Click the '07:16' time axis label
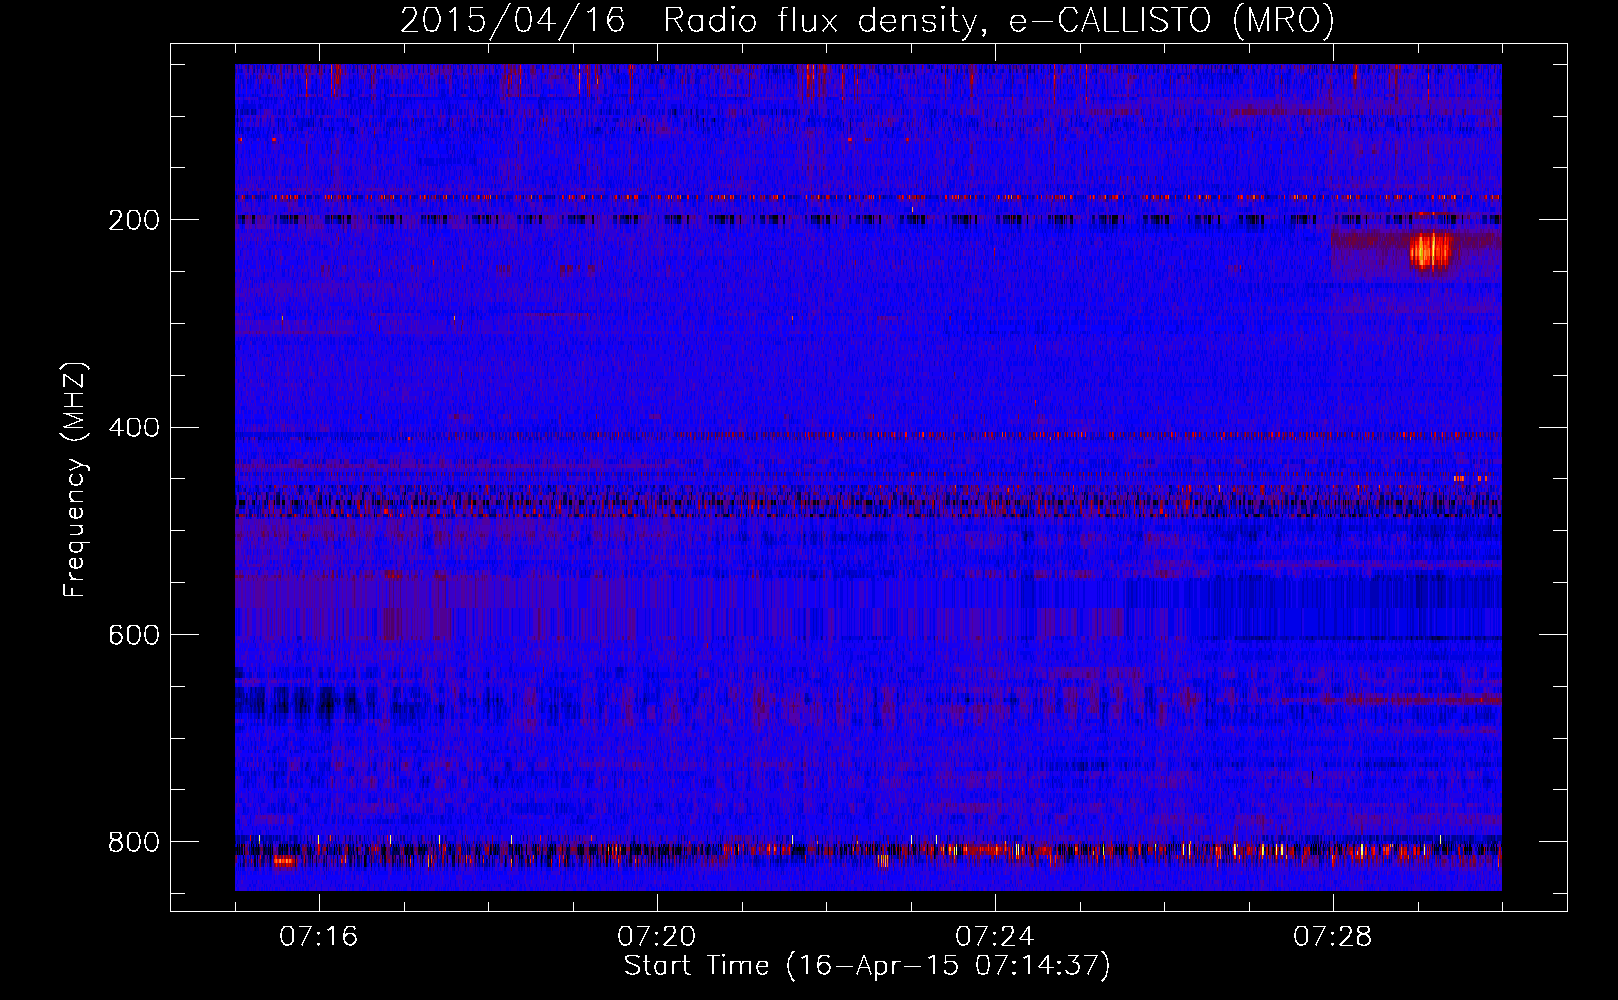 319,937
